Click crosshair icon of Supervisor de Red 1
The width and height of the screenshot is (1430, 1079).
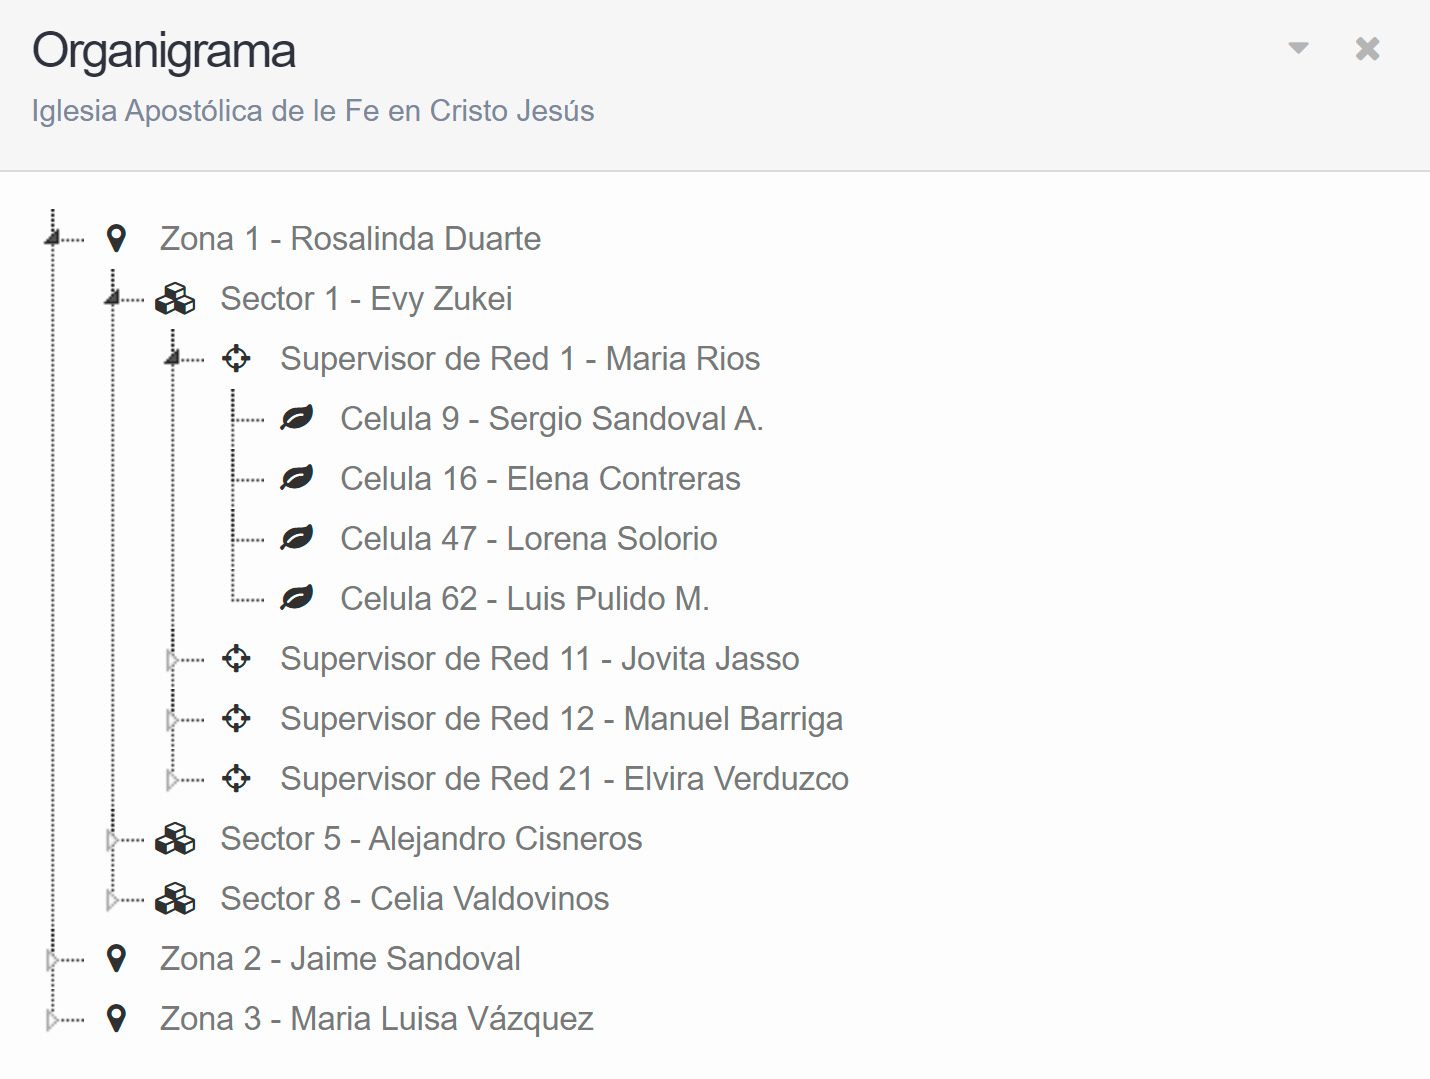pos(237,358)
